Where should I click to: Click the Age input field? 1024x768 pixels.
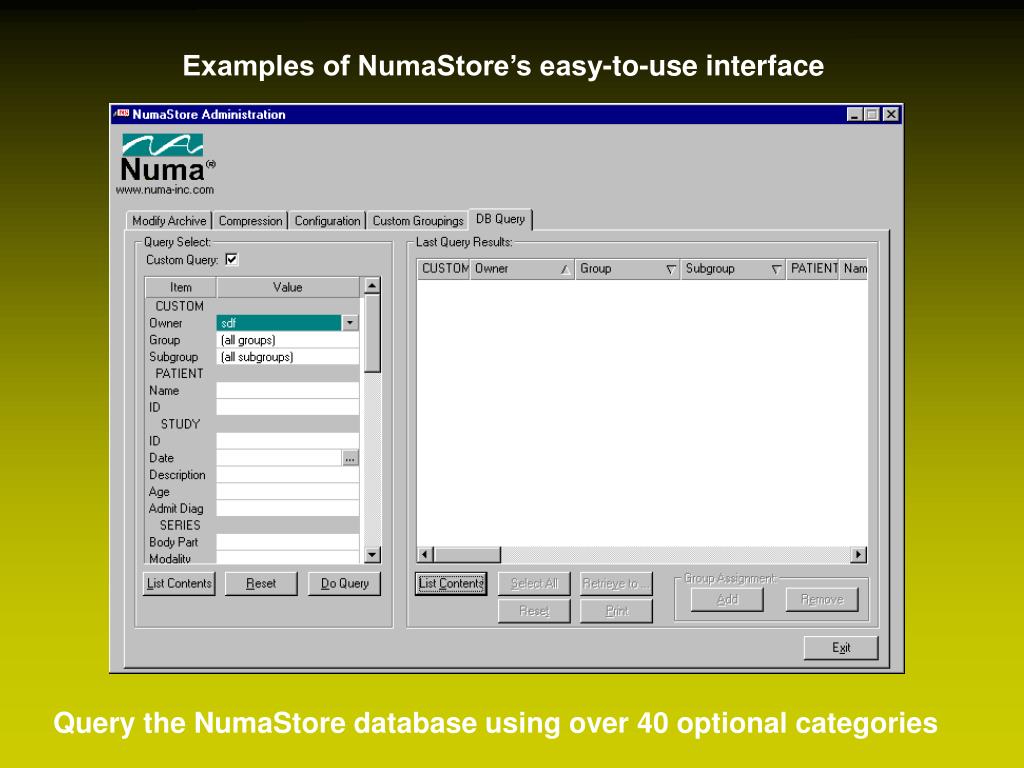click(287, 492)
